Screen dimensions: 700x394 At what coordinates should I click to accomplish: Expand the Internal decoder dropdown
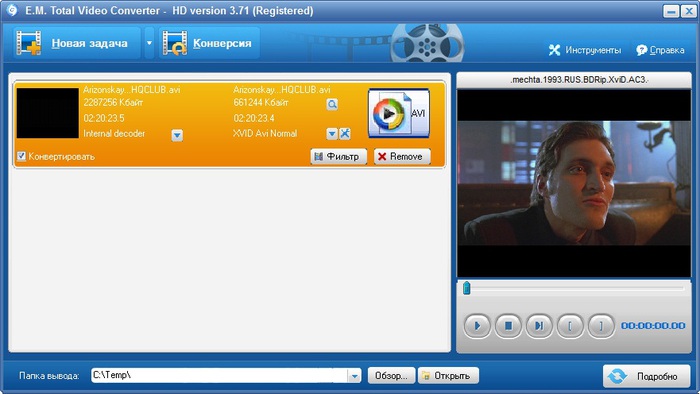coord(177,135)
